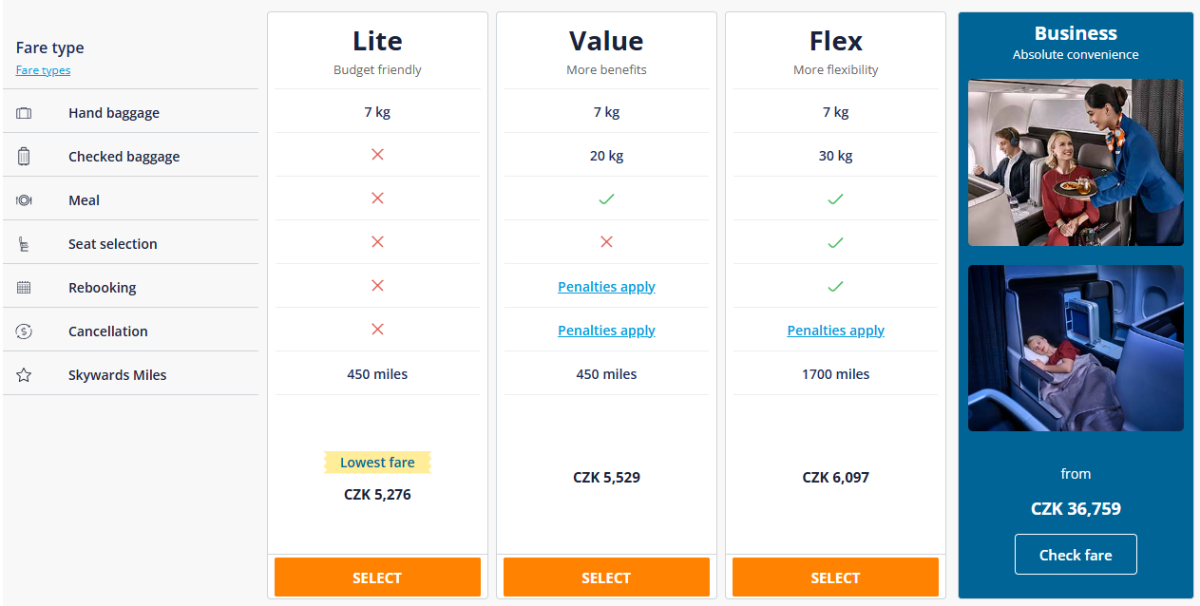Open Value cancellation Penalties apply link
This screenshot has width=1200, height=606.
[x=606, y=331]
